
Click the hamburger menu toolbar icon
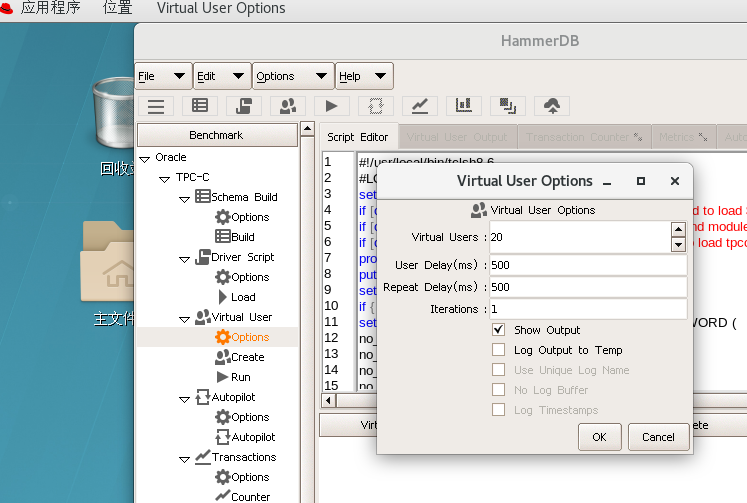point(156,106)
